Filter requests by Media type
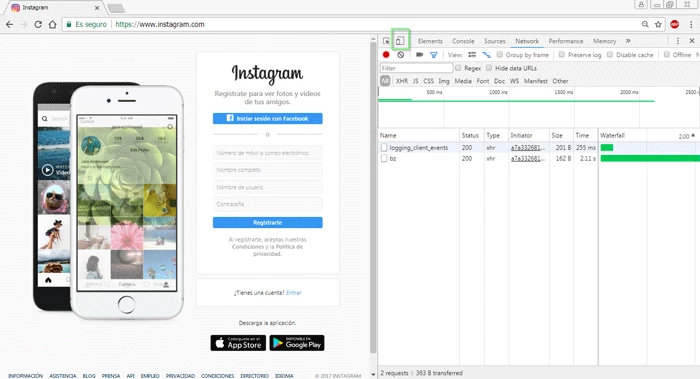700x379 pixels. [x=463, y=81]
